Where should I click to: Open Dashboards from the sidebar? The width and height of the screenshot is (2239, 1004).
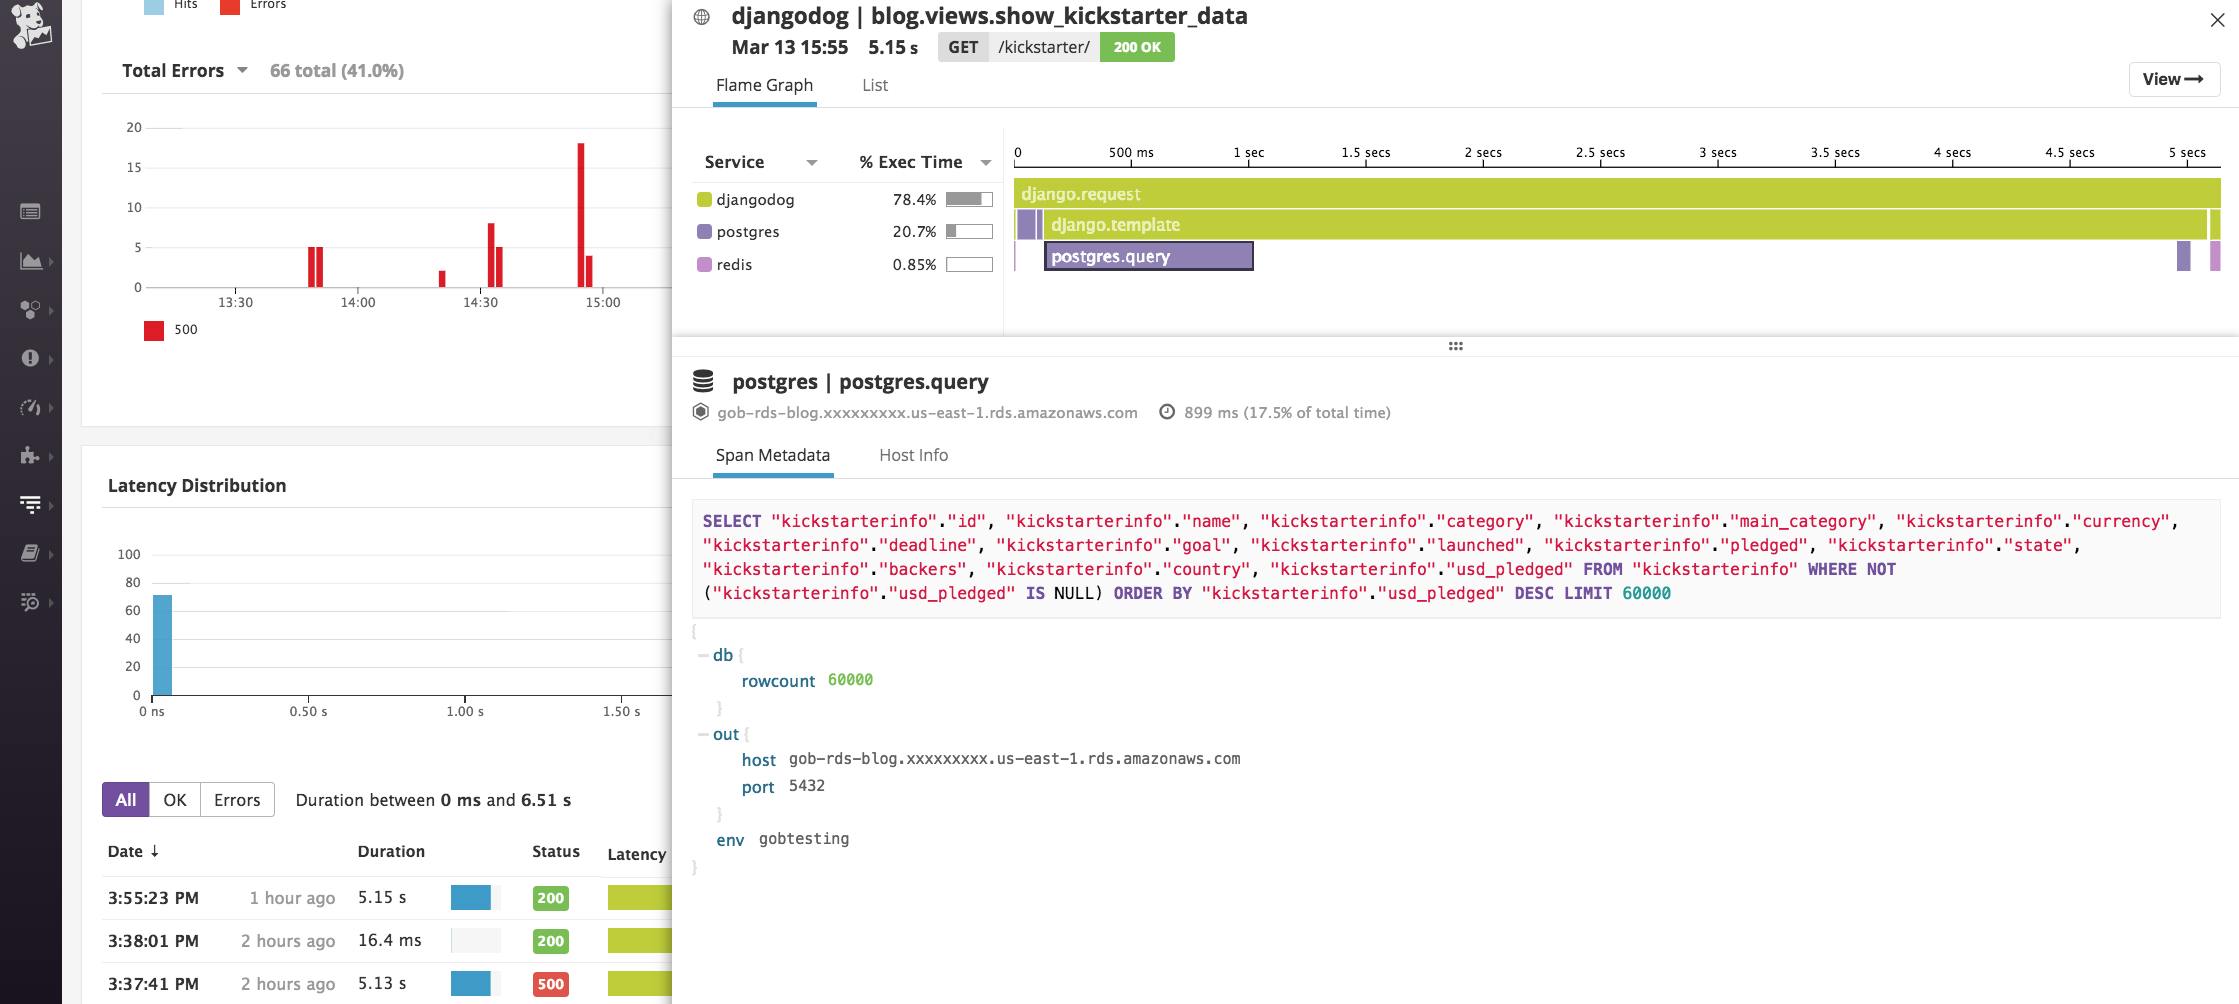(x=31, y=261)
